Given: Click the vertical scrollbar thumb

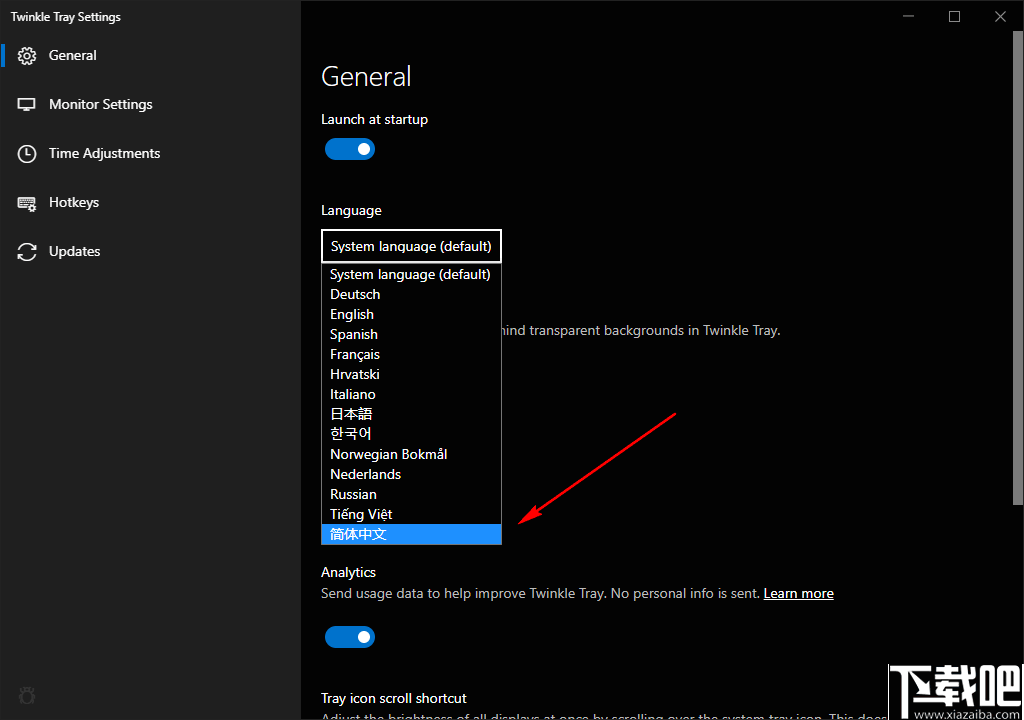Looking at the screenshot, I should point(1017,268).
